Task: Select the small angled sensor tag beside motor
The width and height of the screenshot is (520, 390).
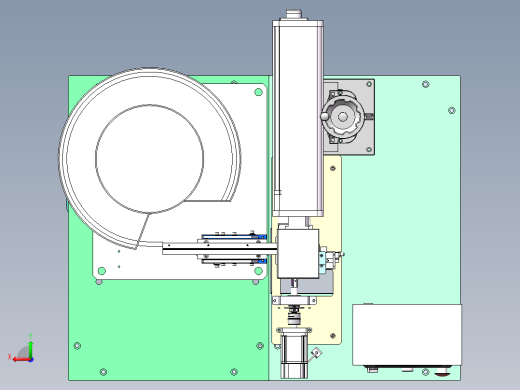Action: [x=316, y=353]
